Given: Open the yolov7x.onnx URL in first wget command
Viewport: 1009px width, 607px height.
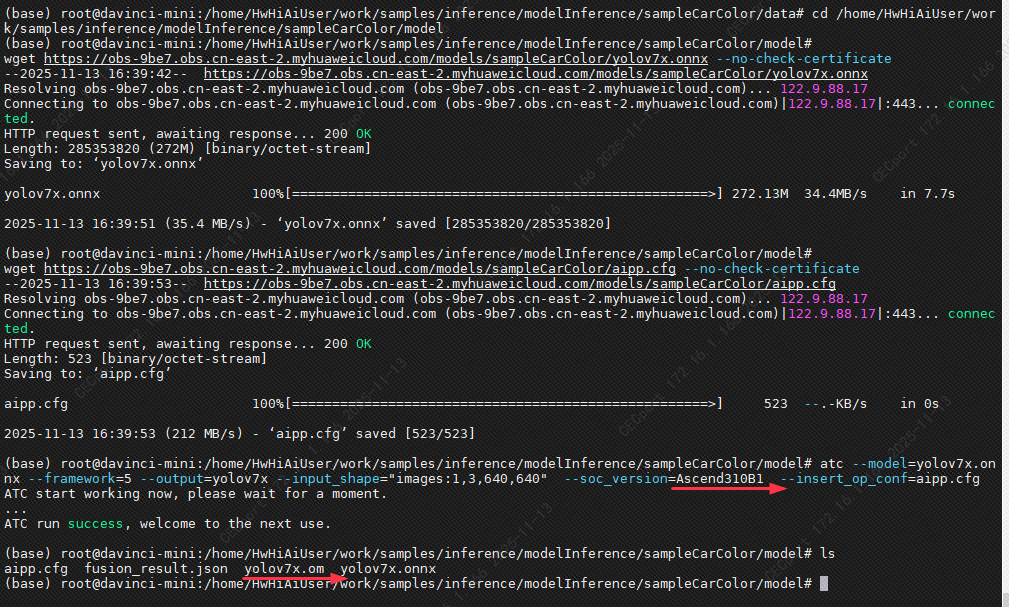Looking at the screenshot, I should pos(376,59).
